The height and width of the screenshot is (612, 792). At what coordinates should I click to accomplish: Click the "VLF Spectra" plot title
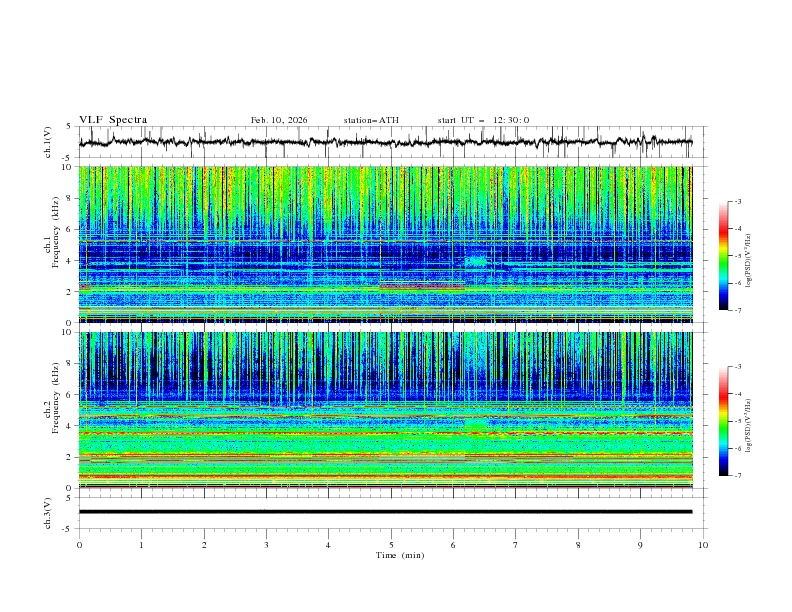point(113,120)
